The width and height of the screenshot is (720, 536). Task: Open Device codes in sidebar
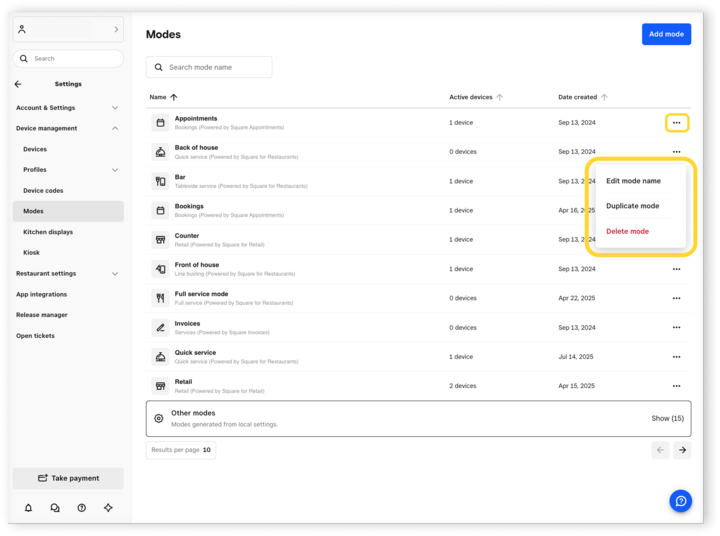pyautogui.click(x=43, y=191)
